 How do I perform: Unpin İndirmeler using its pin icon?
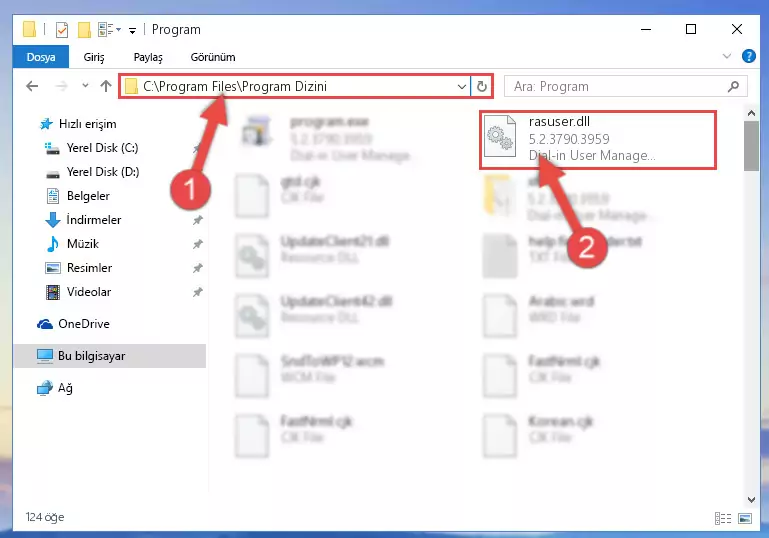tap(198, 220)
